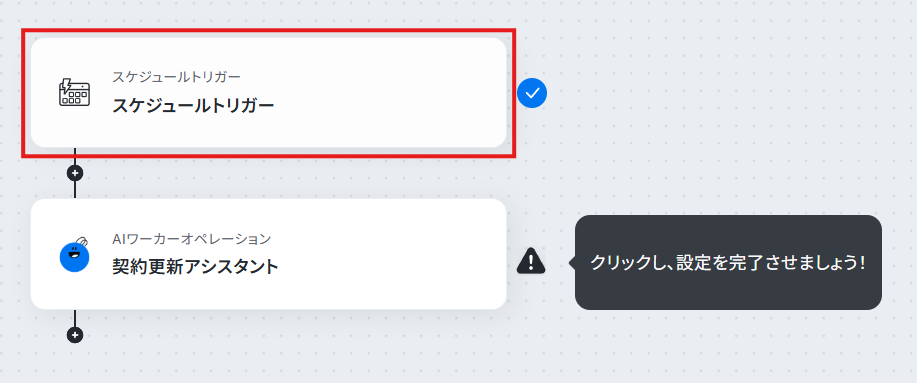This screenshot has width=917, height=383.
Task: Click the dark tooltip saying 設定を完了させましょう
Action: [x=728, y=263]
